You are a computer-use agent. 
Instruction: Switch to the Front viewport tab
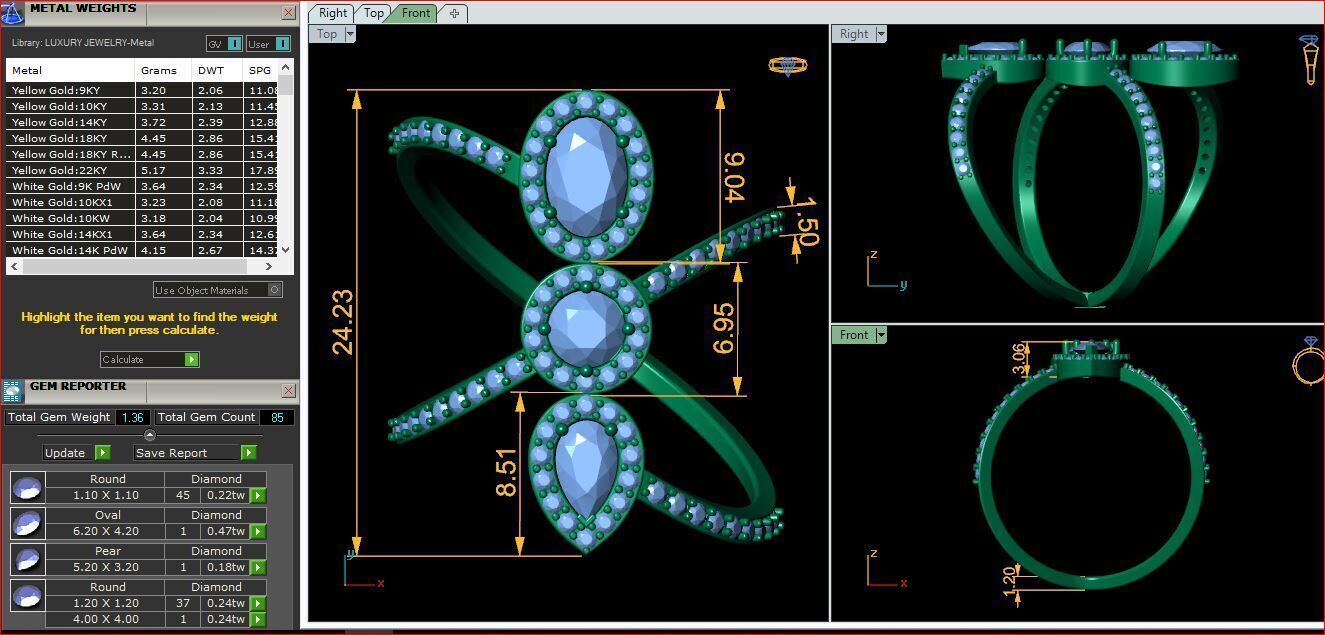tap(416, 13)
